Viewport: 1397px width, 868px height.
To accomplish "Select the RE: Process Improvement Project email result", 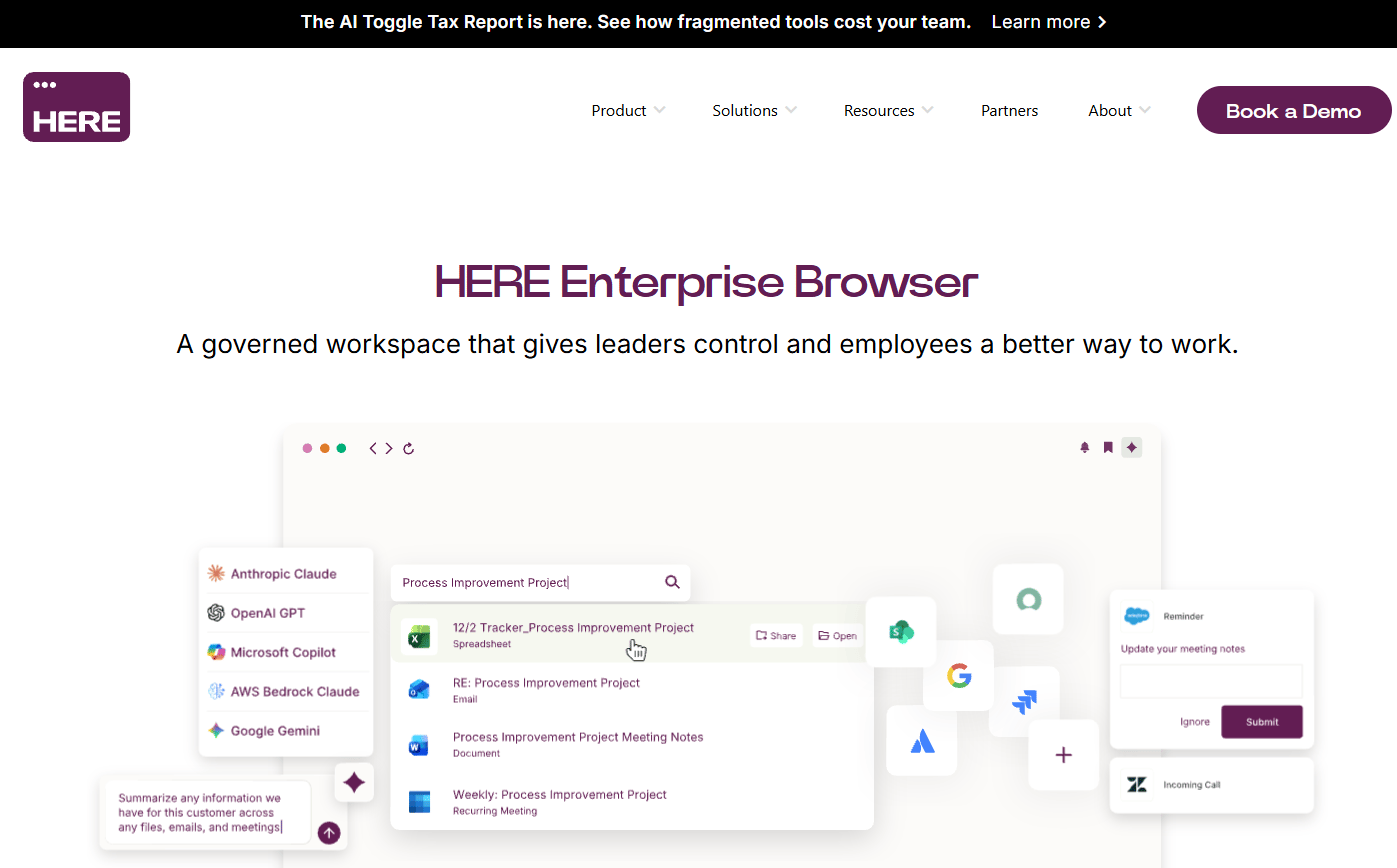I will (x=631, y=690).
